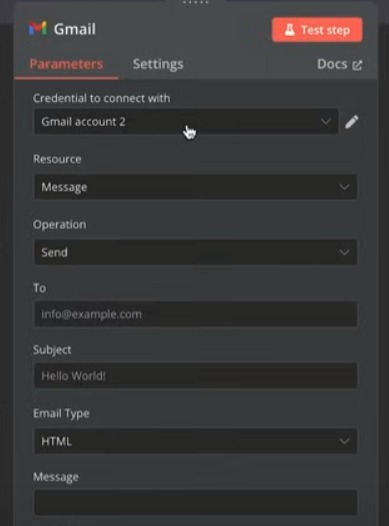The height and width of the screenshot is (526, 389).
Task: Click the chevron in the Gmail account 2 field
Action: click(326, 121)
